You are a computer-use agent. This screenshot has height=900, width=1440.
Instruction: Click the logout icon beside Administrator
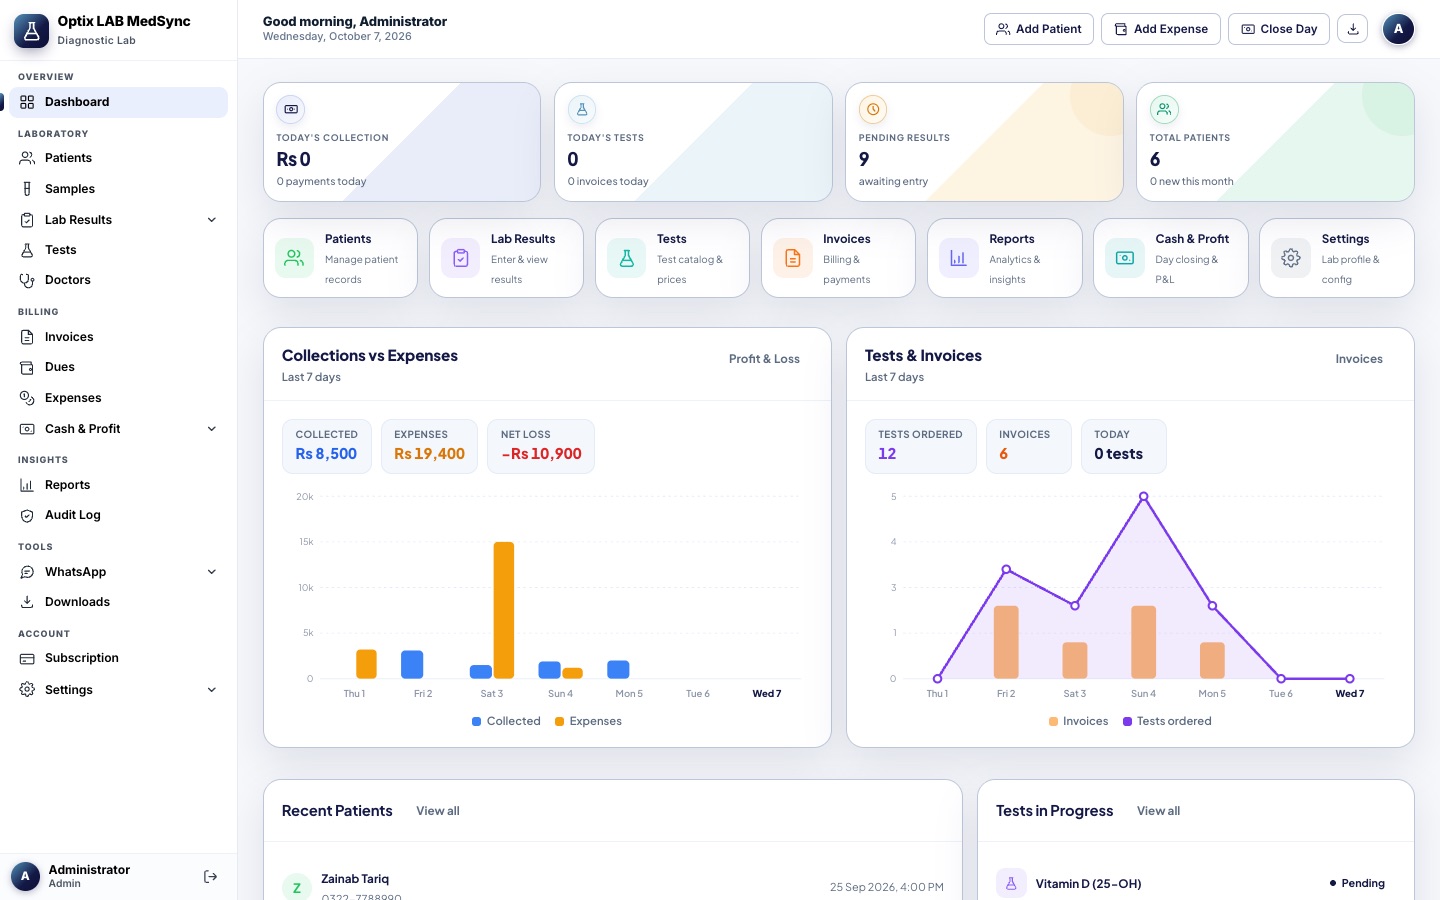210,877
